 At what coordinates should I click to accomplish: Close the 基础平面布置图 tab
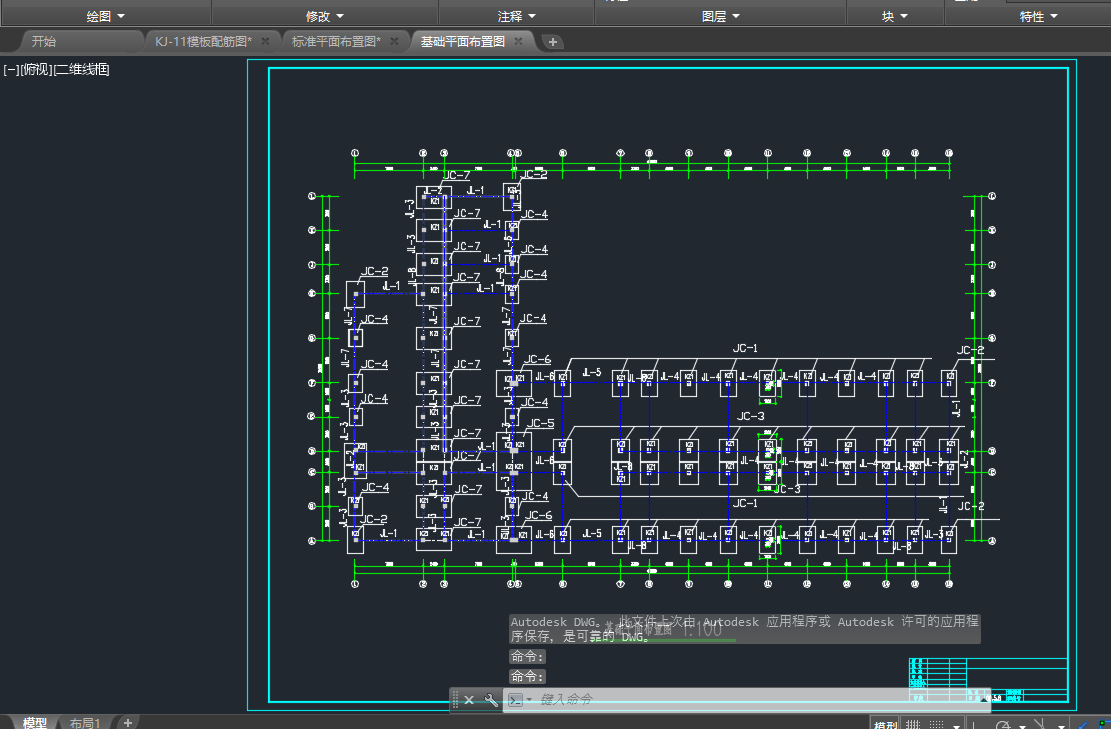point(518,41)
